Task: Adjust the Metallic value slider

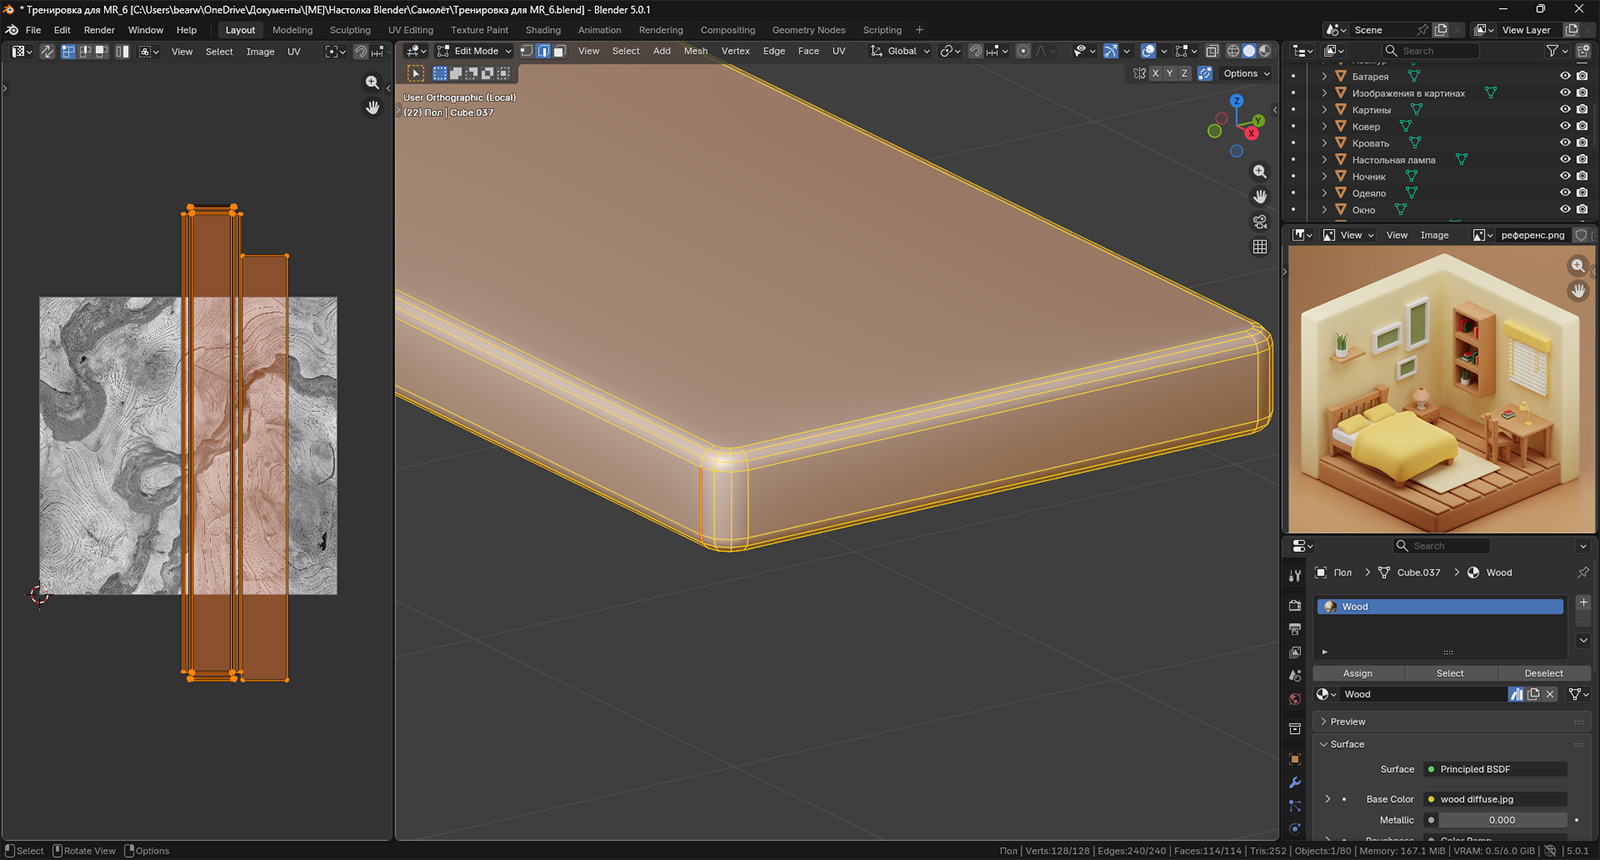Action: coord(1502,820)
